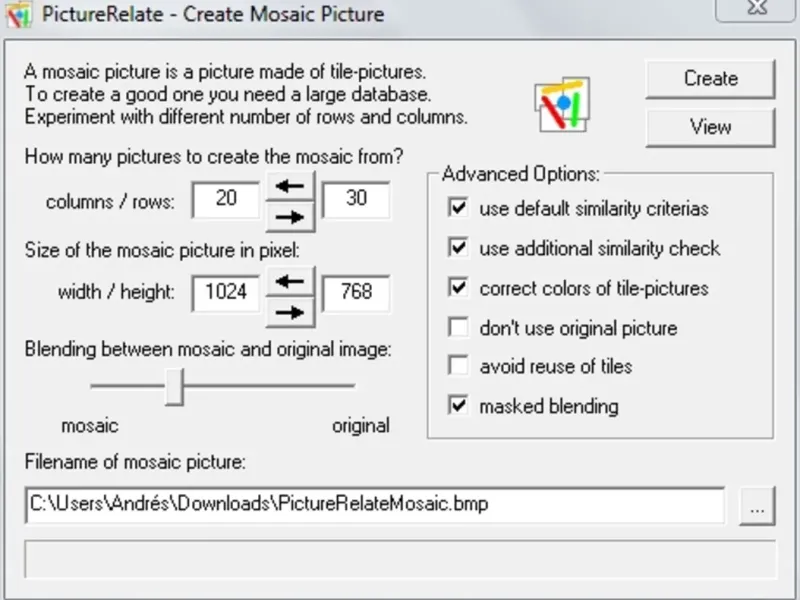
Task: Click the PictureRelate mosaic logo image
Action: 562,105
